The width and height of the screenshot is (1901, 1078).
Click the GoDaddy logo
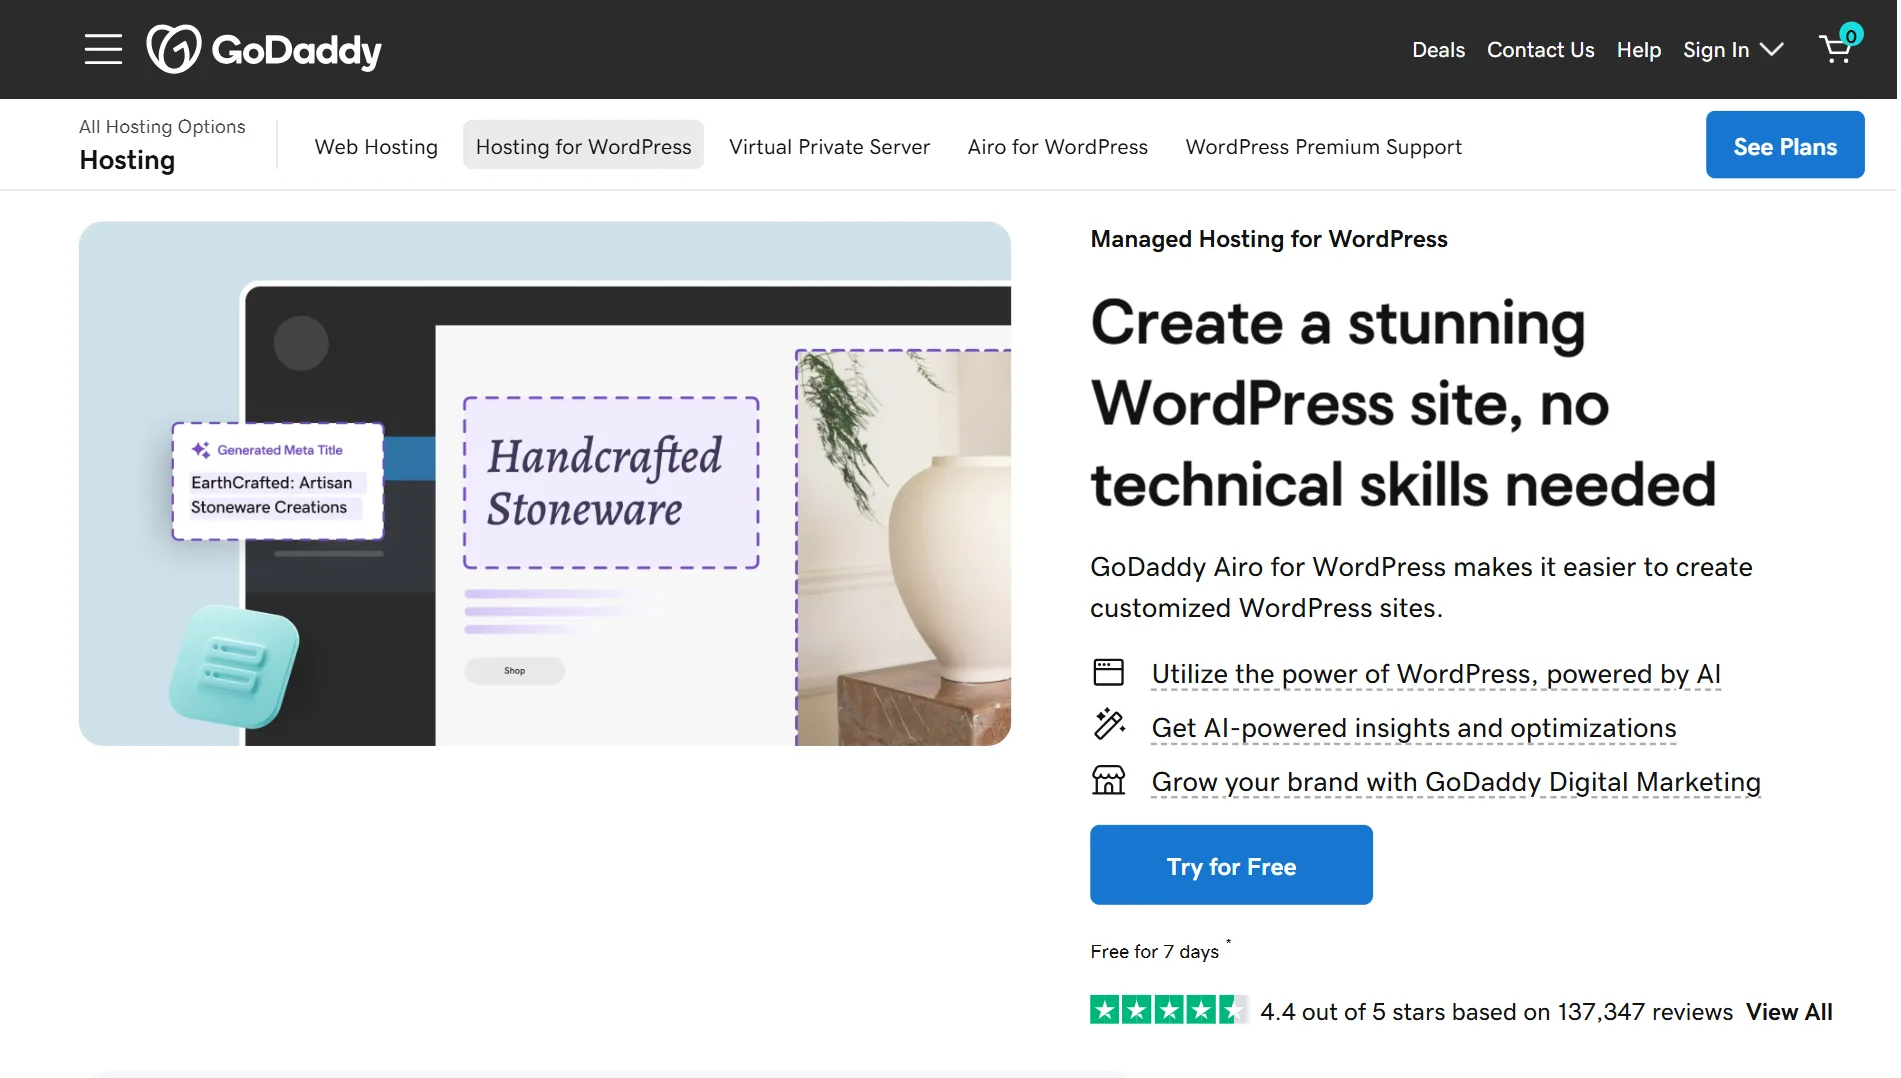pos(264,49)
